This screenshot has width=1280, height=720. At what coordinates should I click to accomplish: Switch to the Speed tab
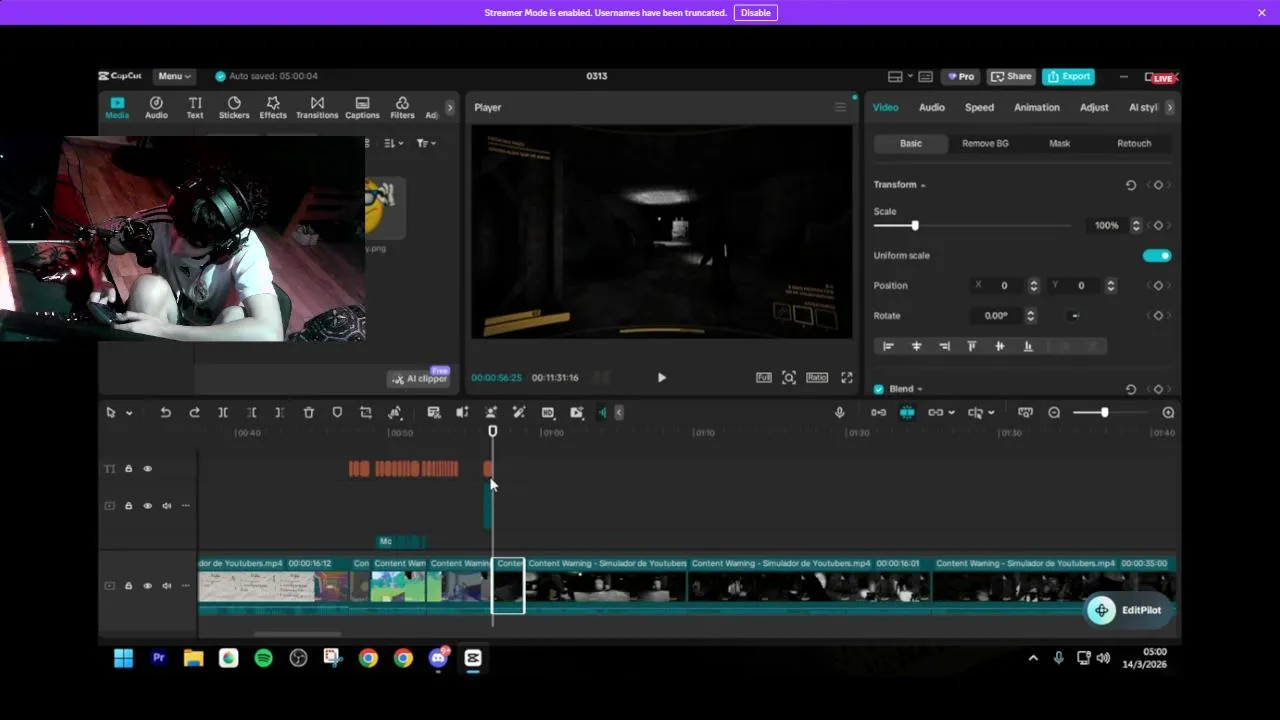point(979,107)
